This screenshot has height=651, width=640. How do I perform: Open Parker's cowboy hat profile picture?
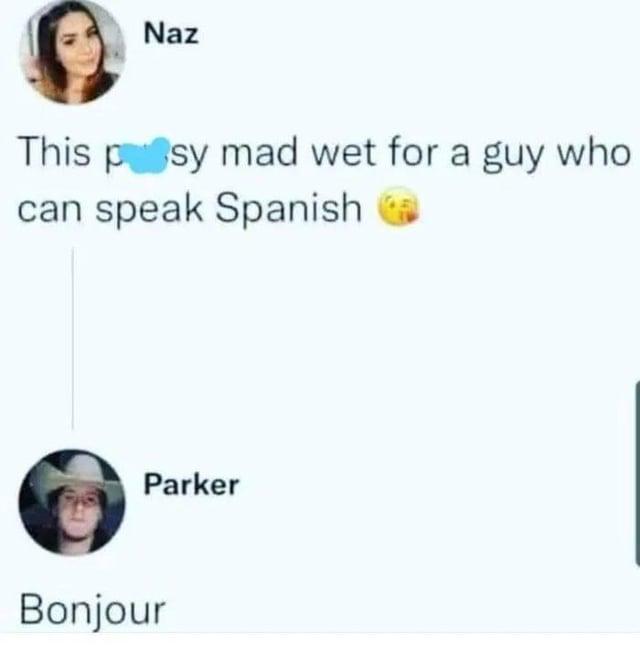coord(72,502)
